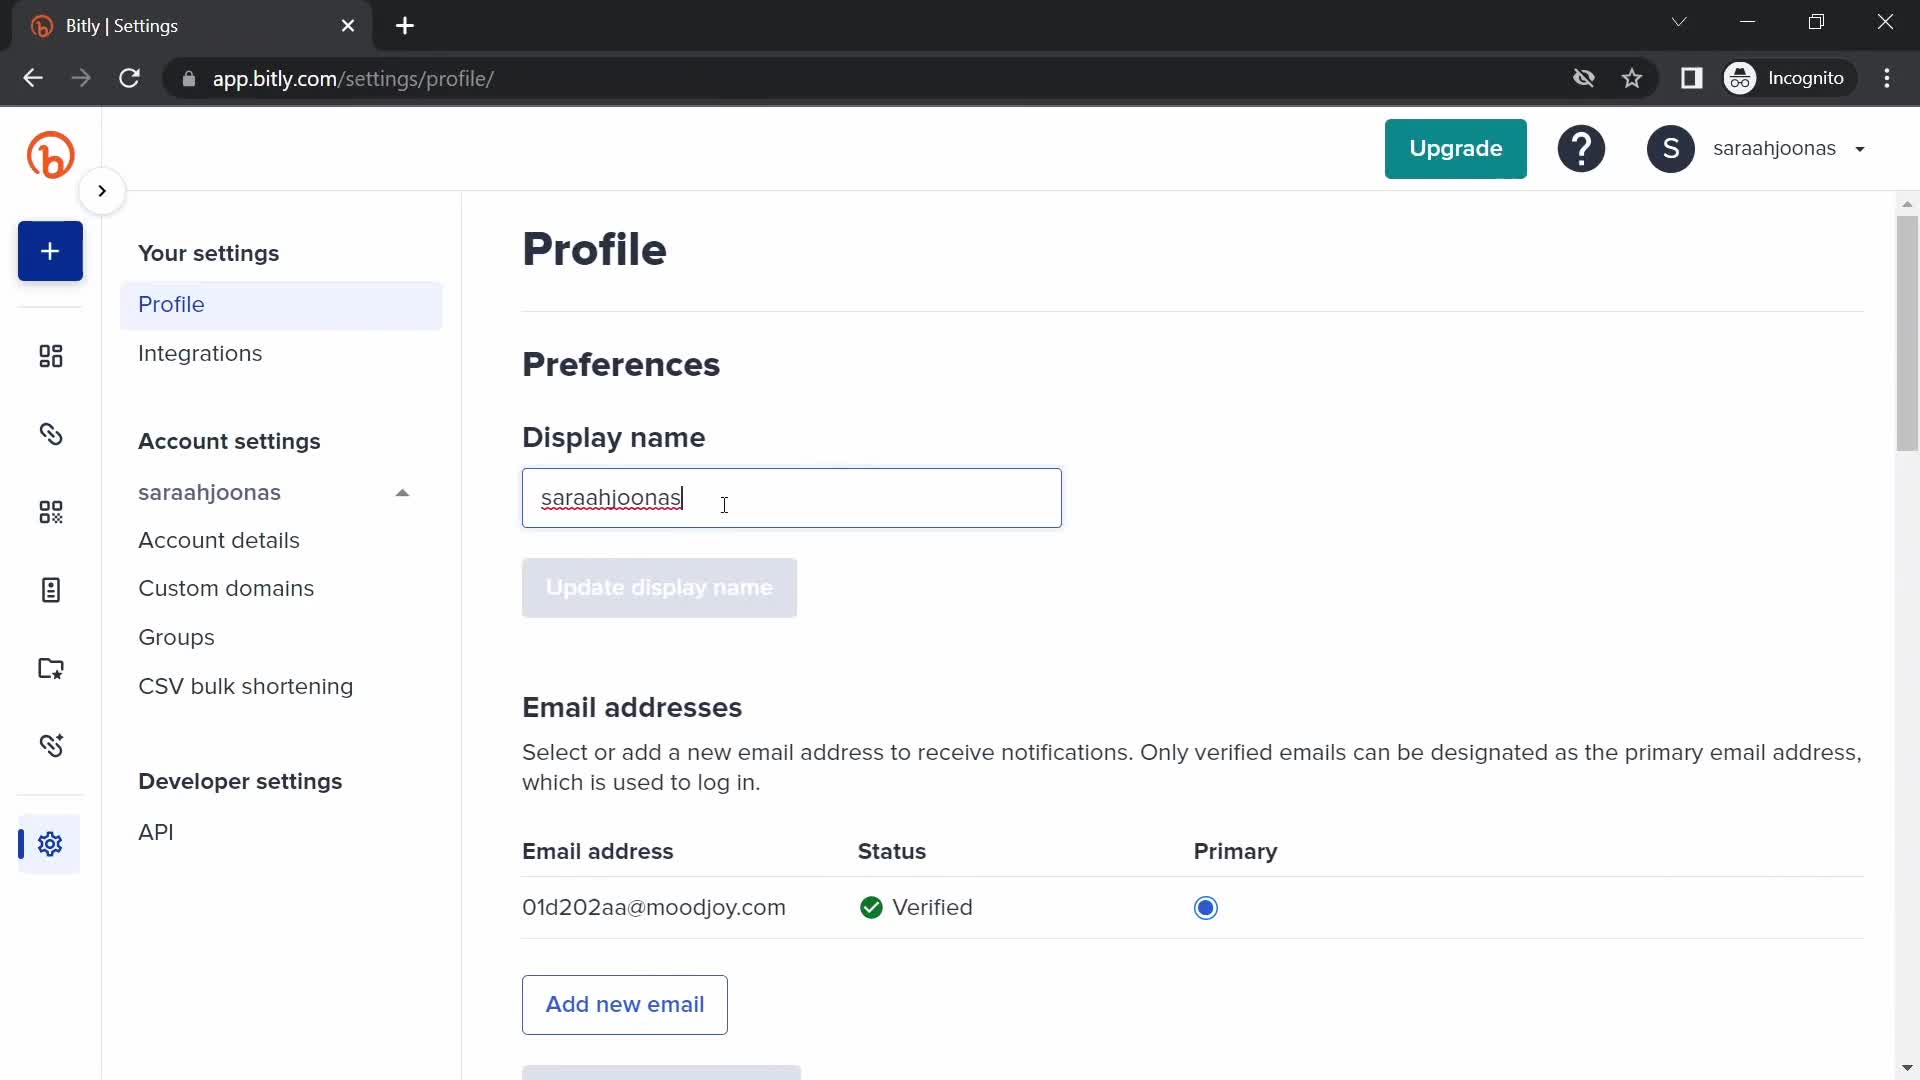Select the Bitly | Settings tab
The image size is (1920, 1080).
click(x=193, y=26)
